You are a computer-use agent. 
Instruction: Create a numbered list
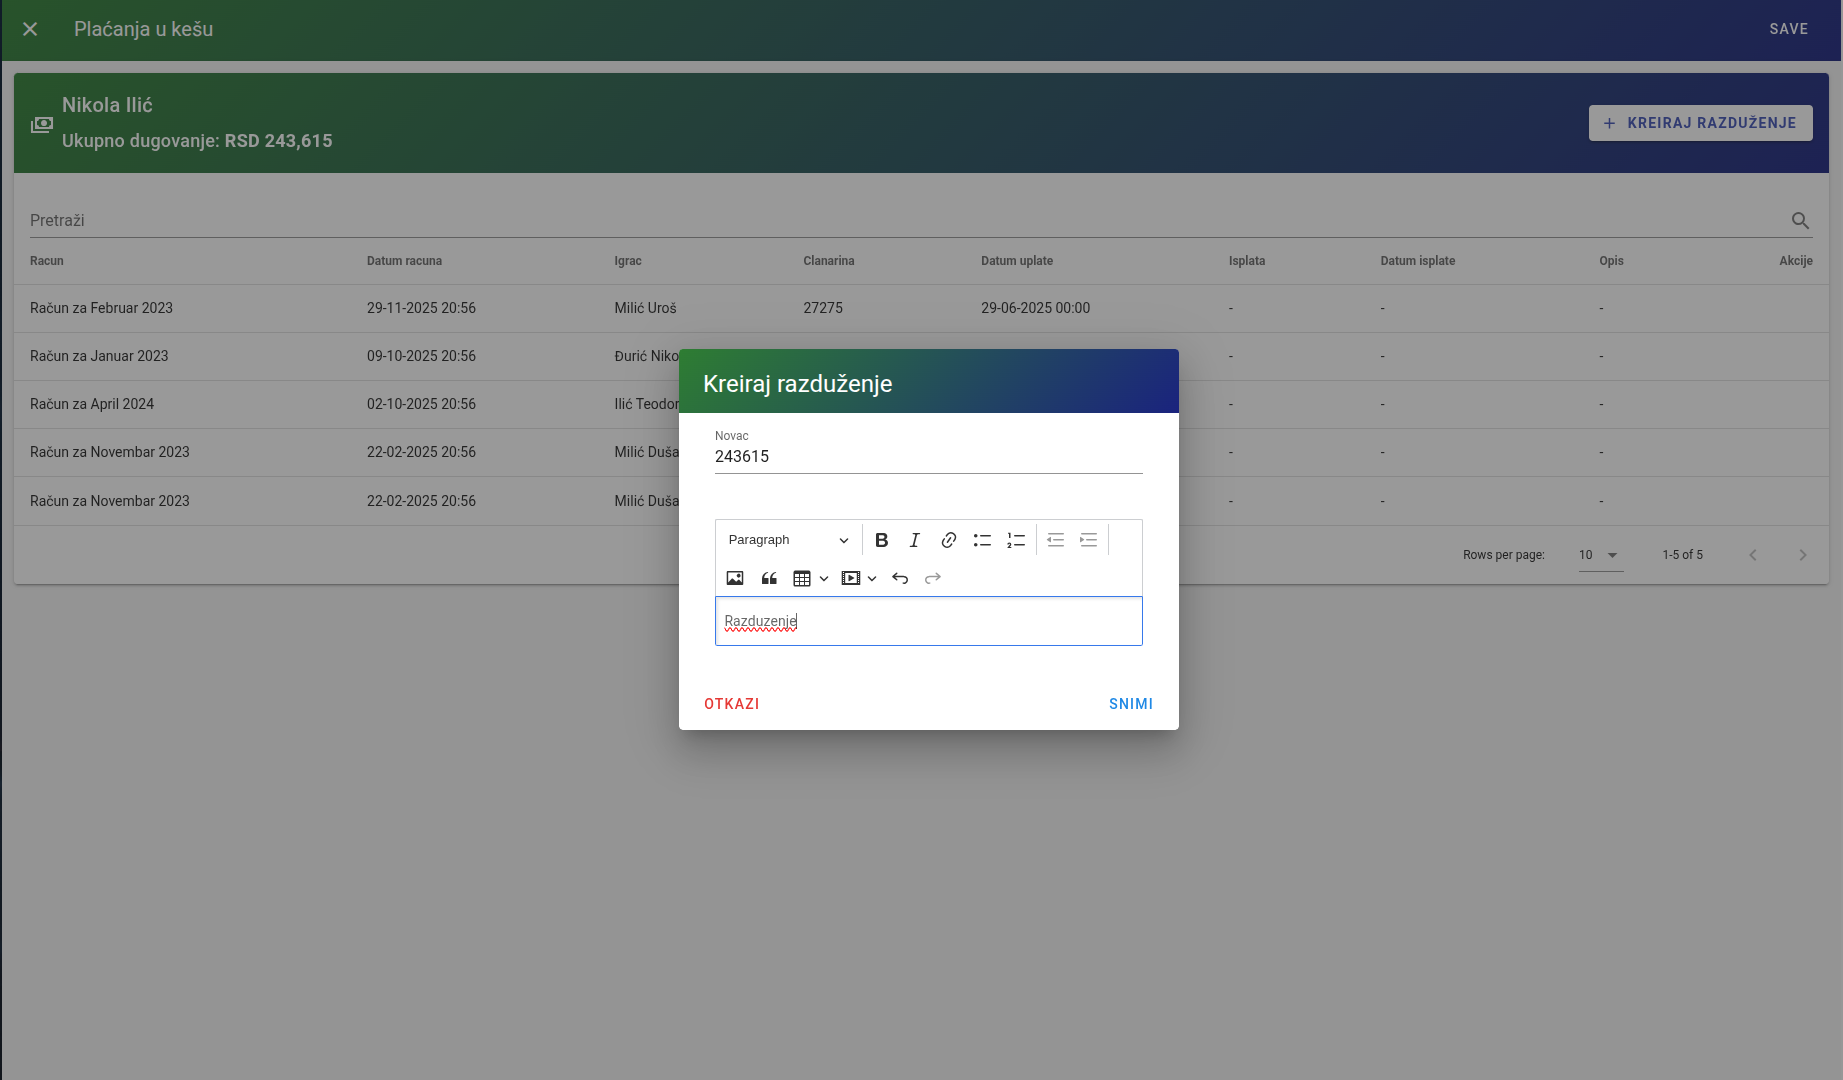(1016, 540)
